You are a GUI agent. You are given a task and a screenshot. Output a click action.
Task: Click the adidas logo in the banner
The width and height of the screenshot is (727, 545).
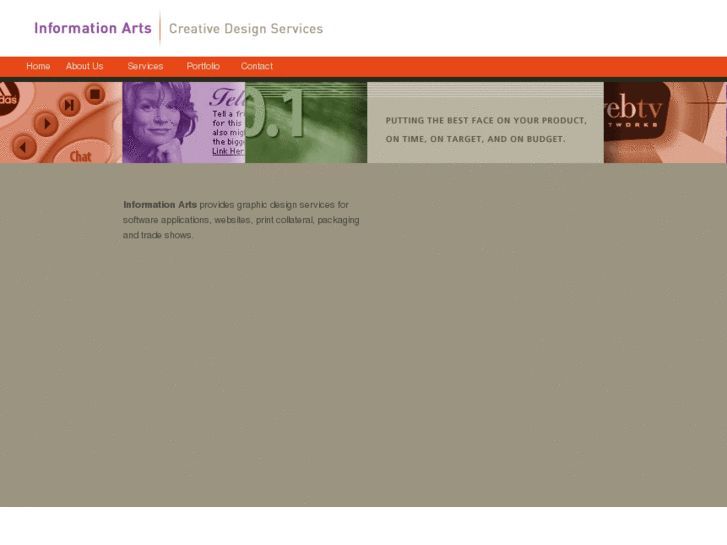pos(8,96)
